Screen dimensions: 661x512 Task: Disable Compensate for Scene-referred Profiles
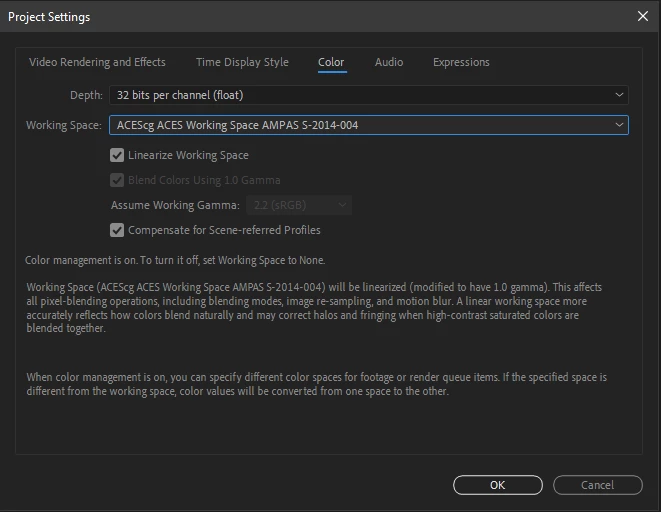(117, 230)
